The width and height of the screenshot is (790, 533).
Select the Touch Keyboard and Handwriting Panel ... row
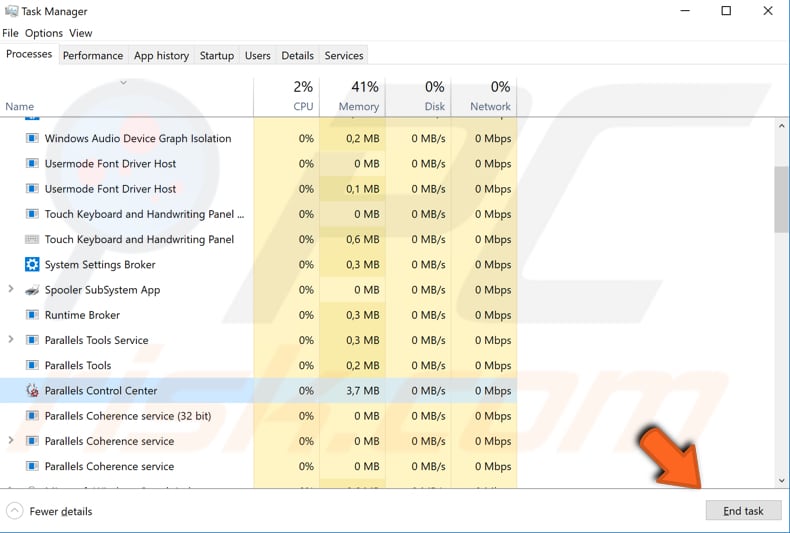click(x=258, y=214)
